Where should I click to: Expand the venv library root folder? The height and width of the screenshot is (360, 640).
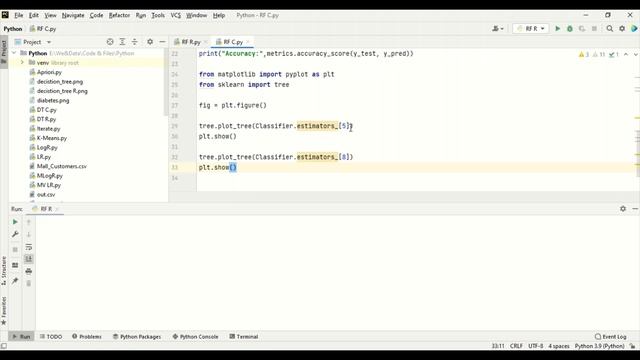[22, 62]
